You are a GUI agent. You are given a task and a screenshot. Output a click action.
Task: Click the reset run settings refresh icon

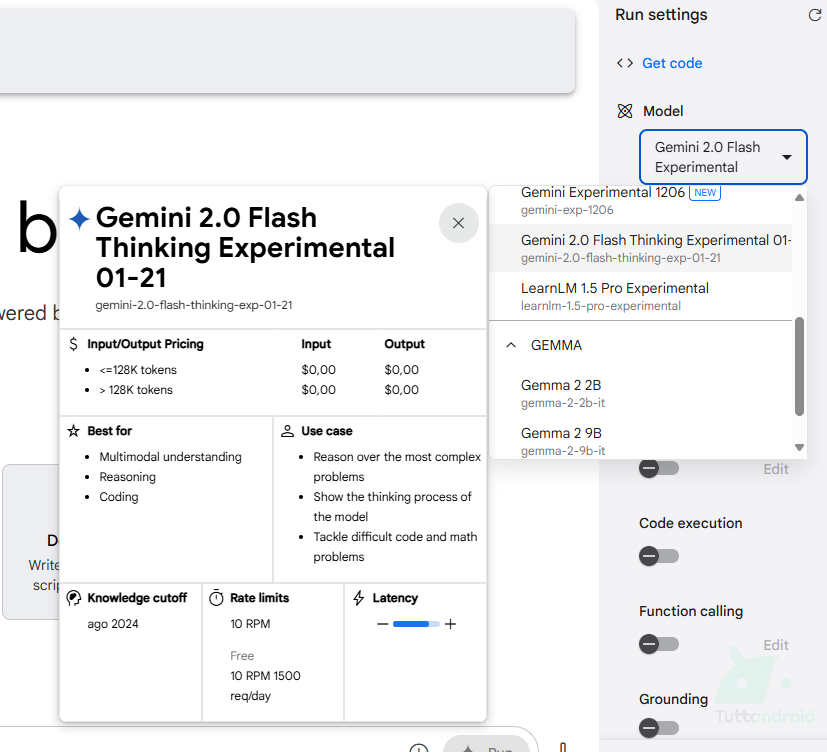[814, 15]
